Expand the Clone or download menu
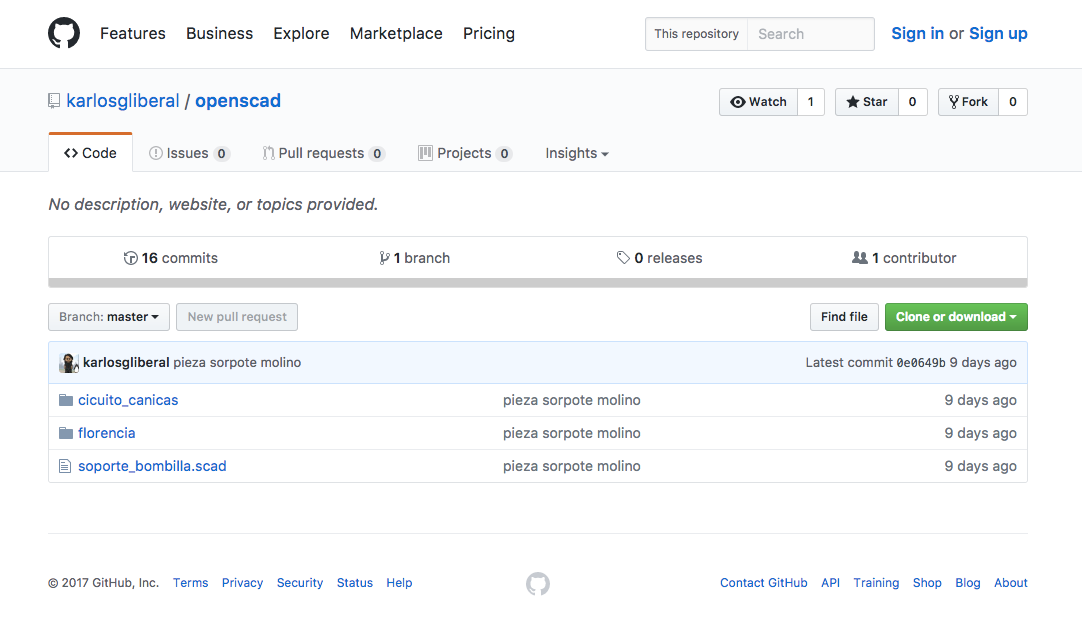This screenshot has height=643, width=1082. 956,317
